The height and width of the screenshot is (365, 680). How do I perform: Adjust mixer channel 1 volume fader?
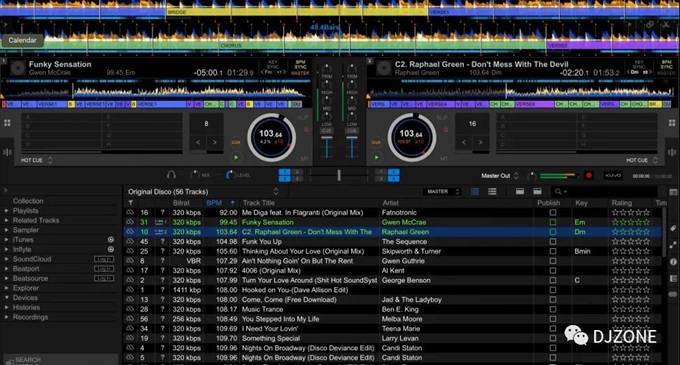click(327, 137)
